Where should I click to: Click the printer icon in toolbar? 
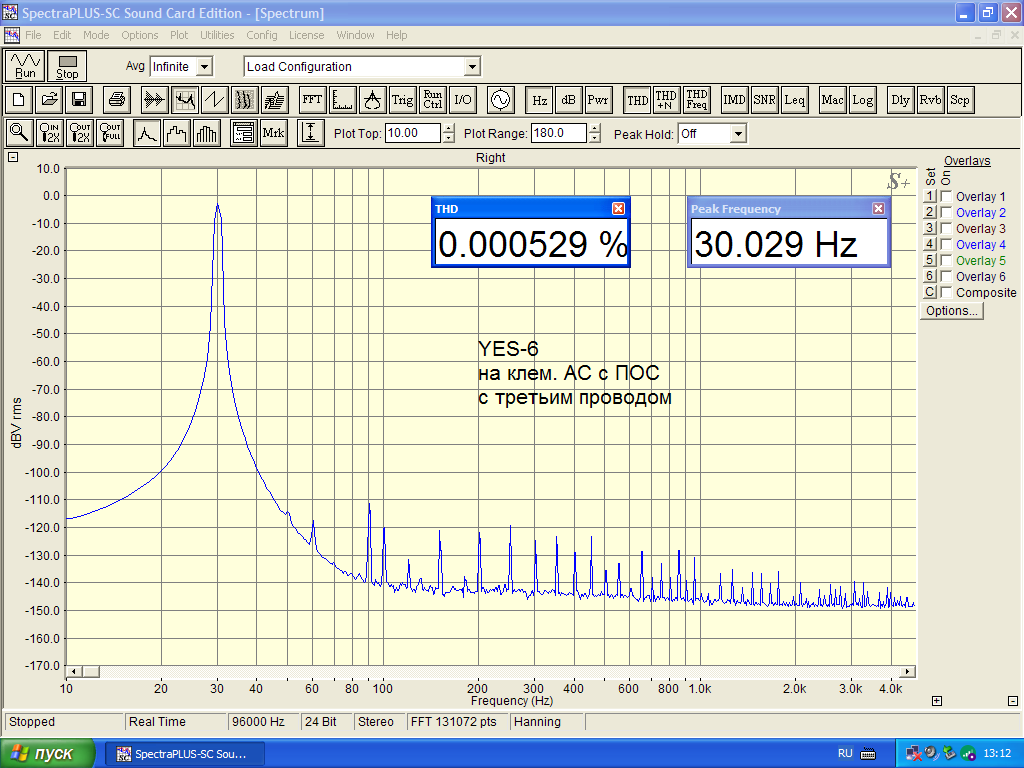click(116, 100)
